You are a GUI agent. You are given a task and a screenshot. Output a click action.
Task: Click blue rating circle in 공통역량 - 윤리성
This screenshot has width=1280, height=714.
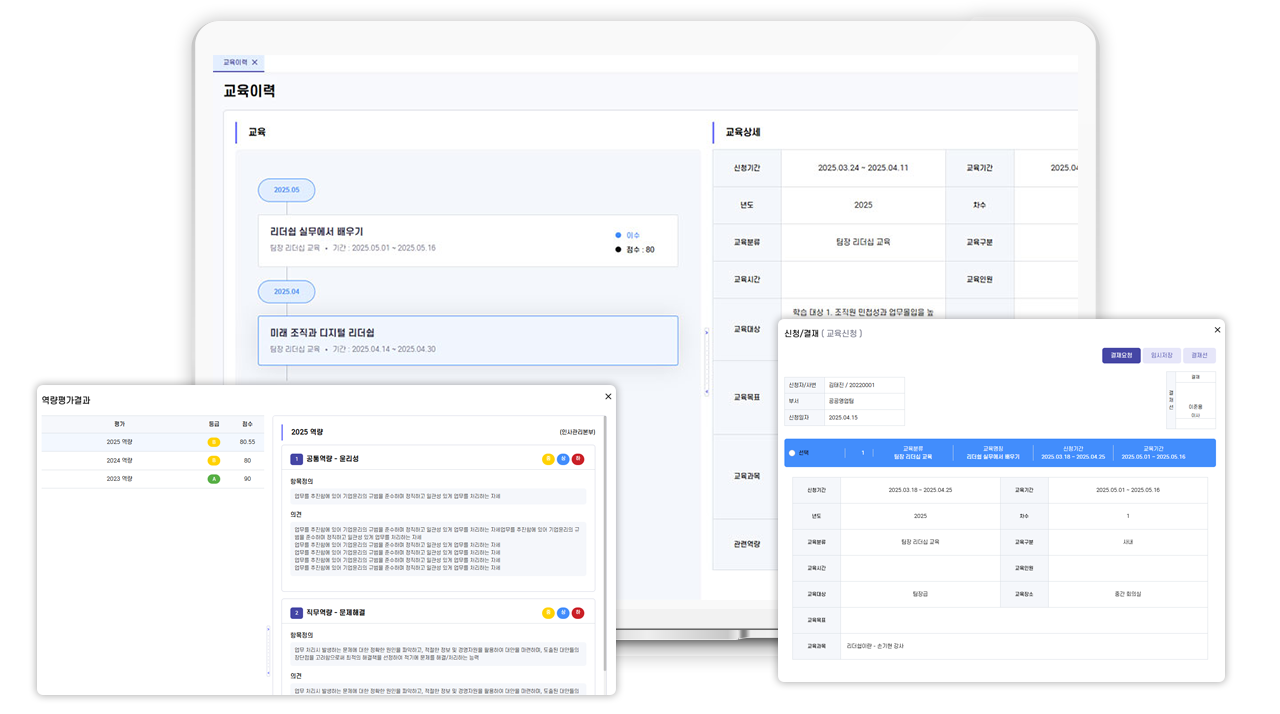(563, 459)
